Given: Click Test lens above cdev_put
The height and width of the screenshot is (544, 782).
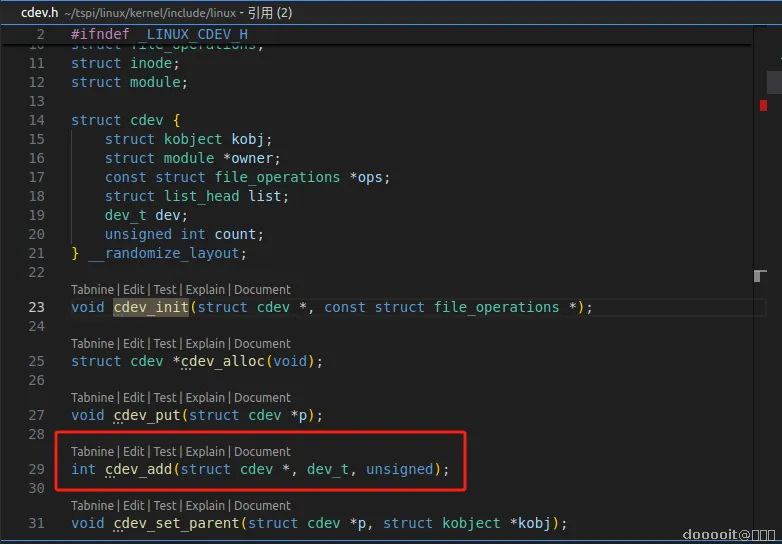Looking at the screenshot, I should [x=165, y=397].
